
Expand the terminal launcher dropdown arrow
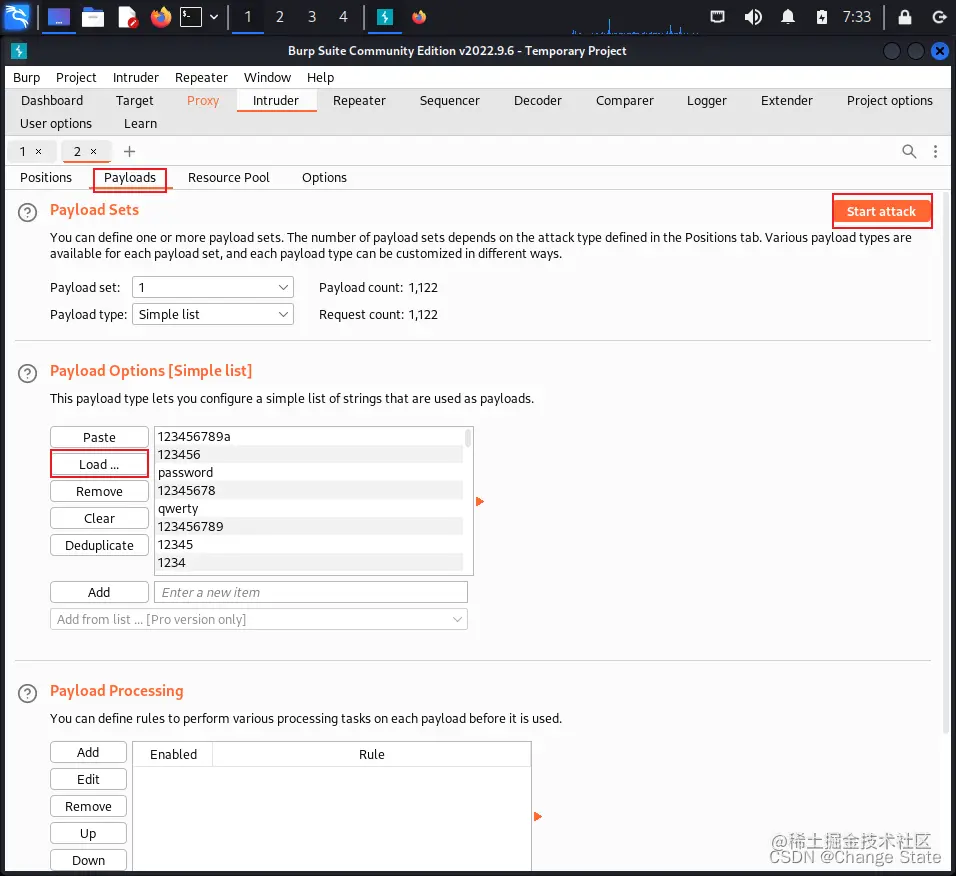(x=214, y=17)
